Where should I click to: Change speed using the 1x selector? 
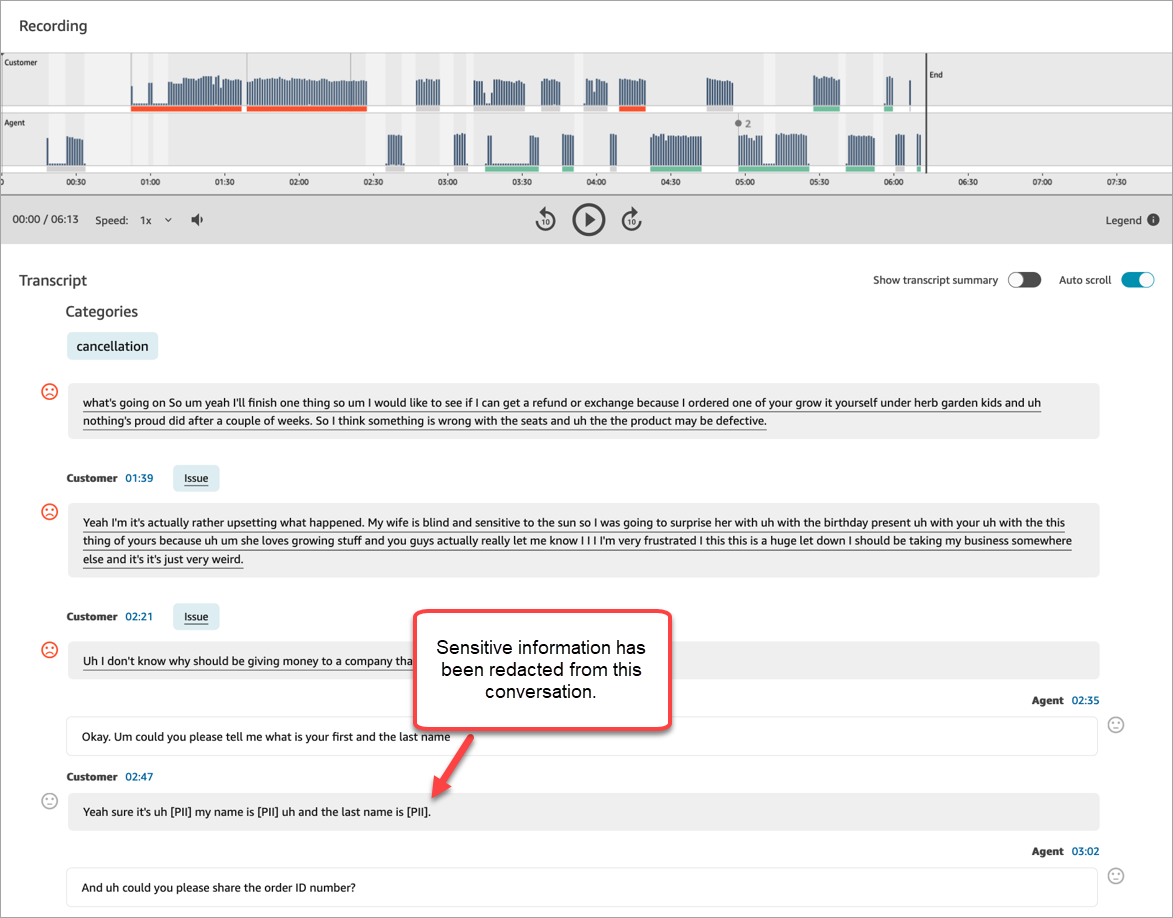click(x=144, y=219)
